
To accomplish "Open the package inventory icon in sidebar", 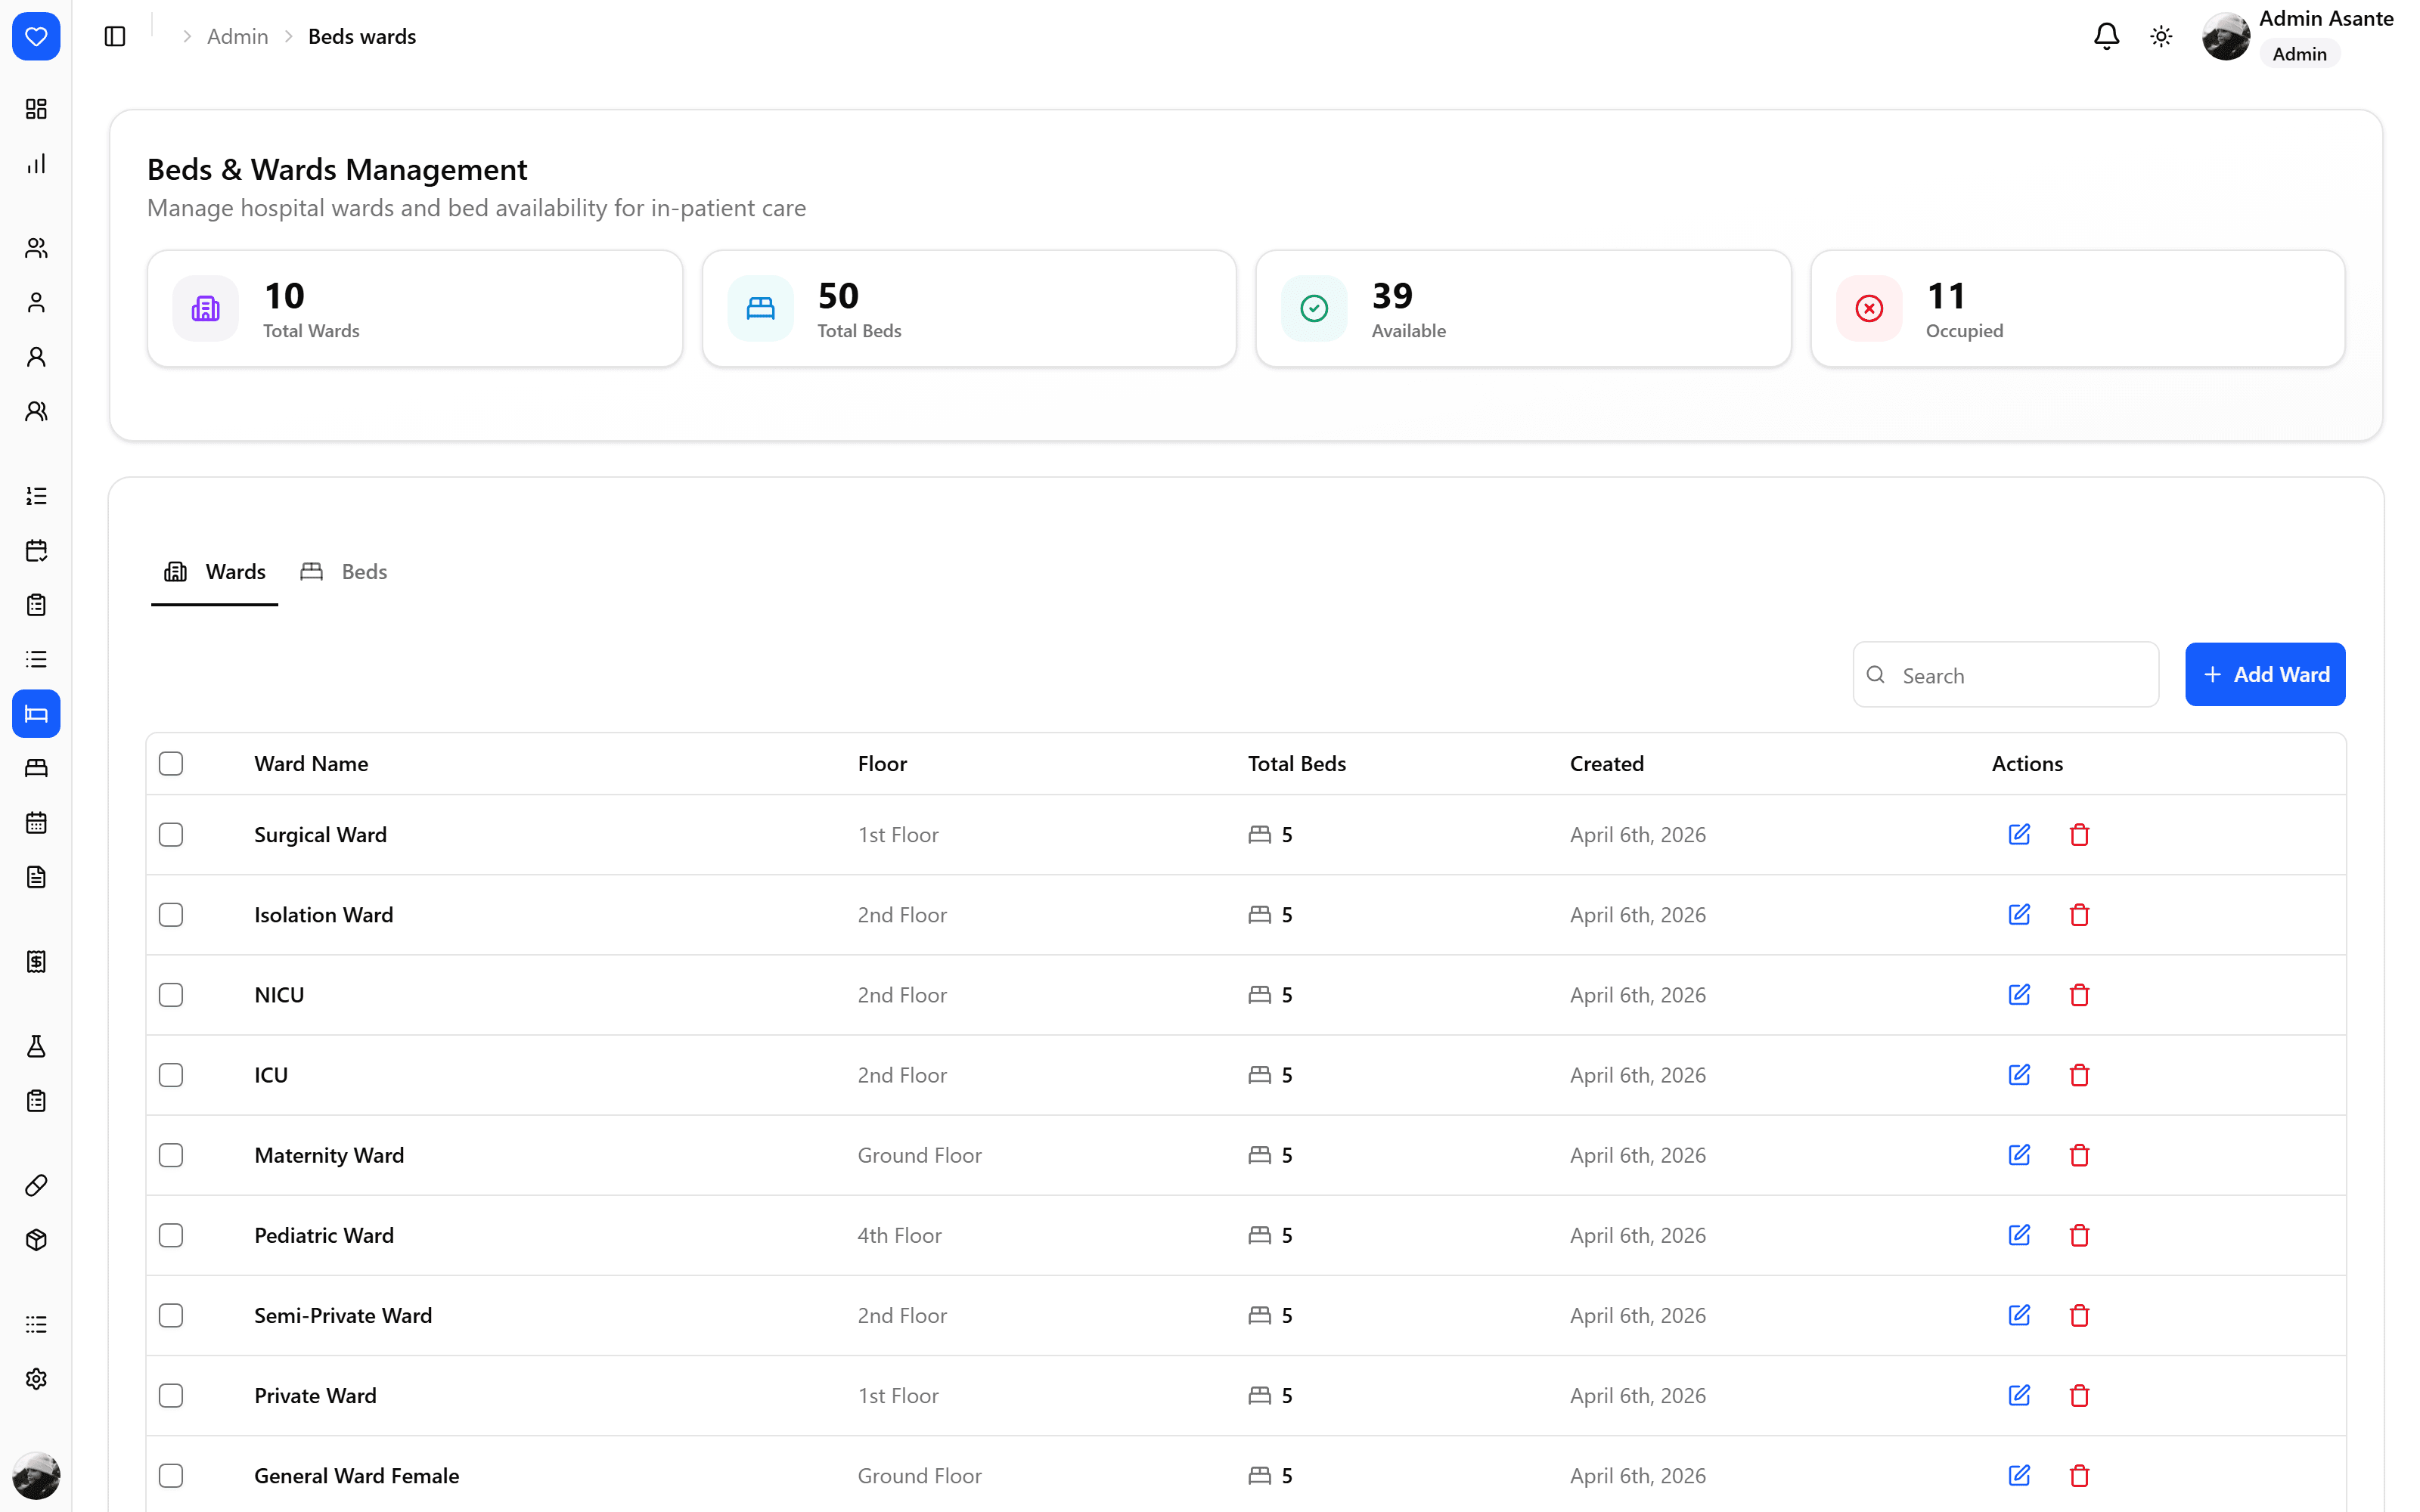I will tap(36, 1241).
